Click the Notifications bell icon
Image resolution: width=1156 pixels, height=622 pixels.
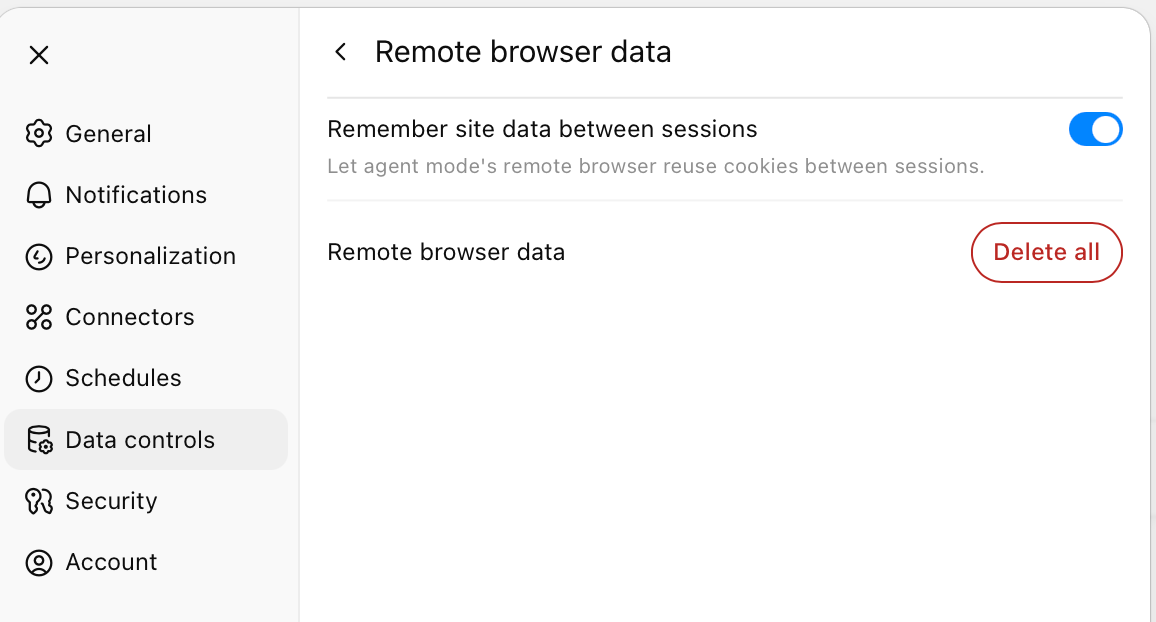coord(39,194)
